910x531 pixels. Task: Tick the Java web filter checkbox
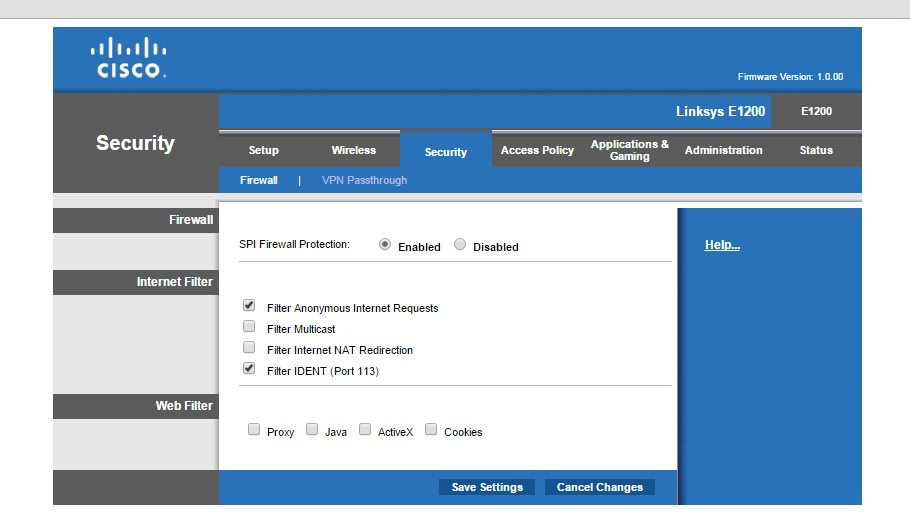pyautogui.click(x=312, y=429)
